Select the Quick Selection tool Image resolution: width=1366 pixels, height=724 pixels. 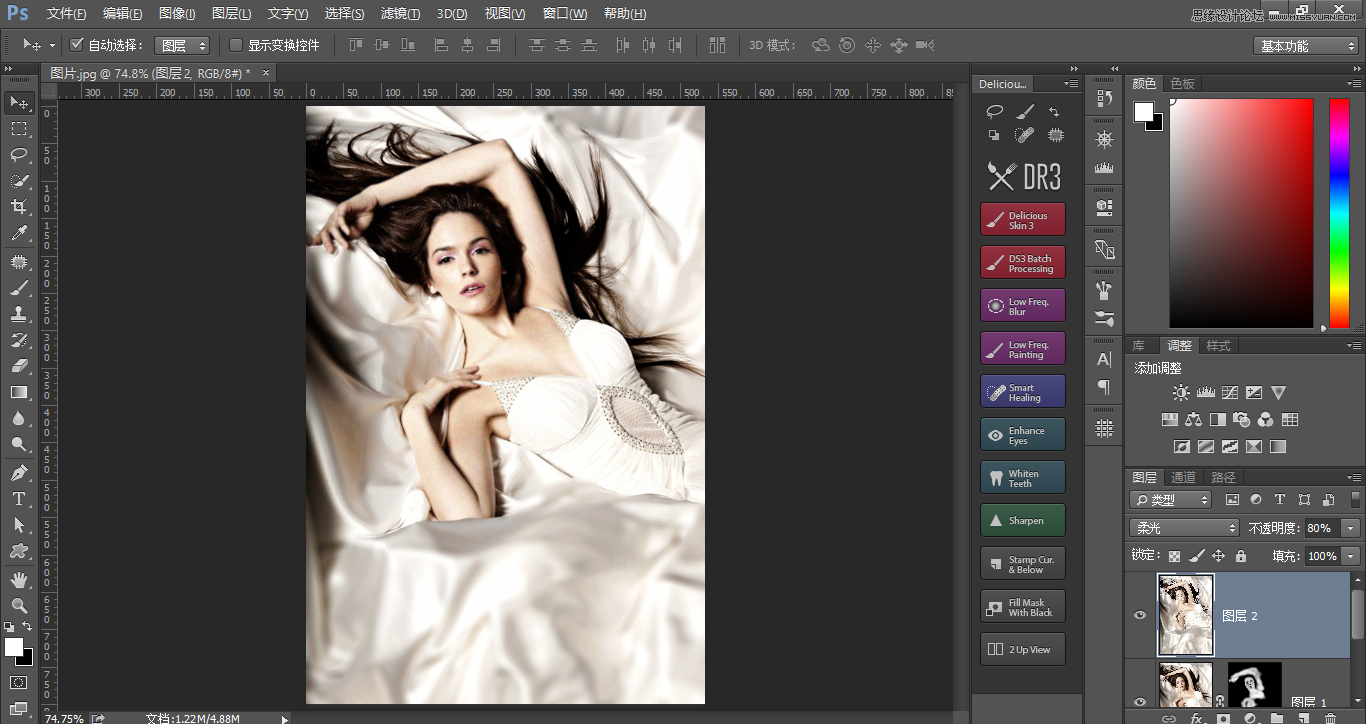pos(19,181)
